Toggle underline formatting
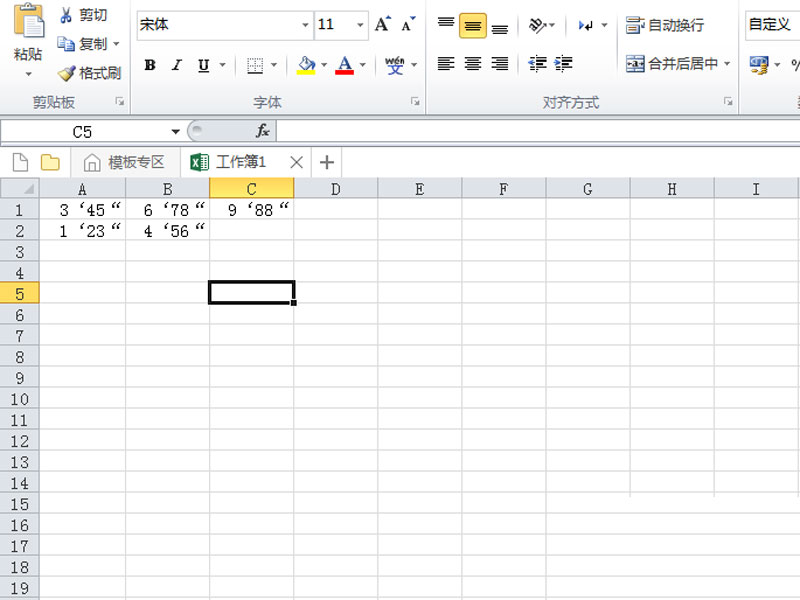Screen dimensions: 800x600 tap(204, 65)
